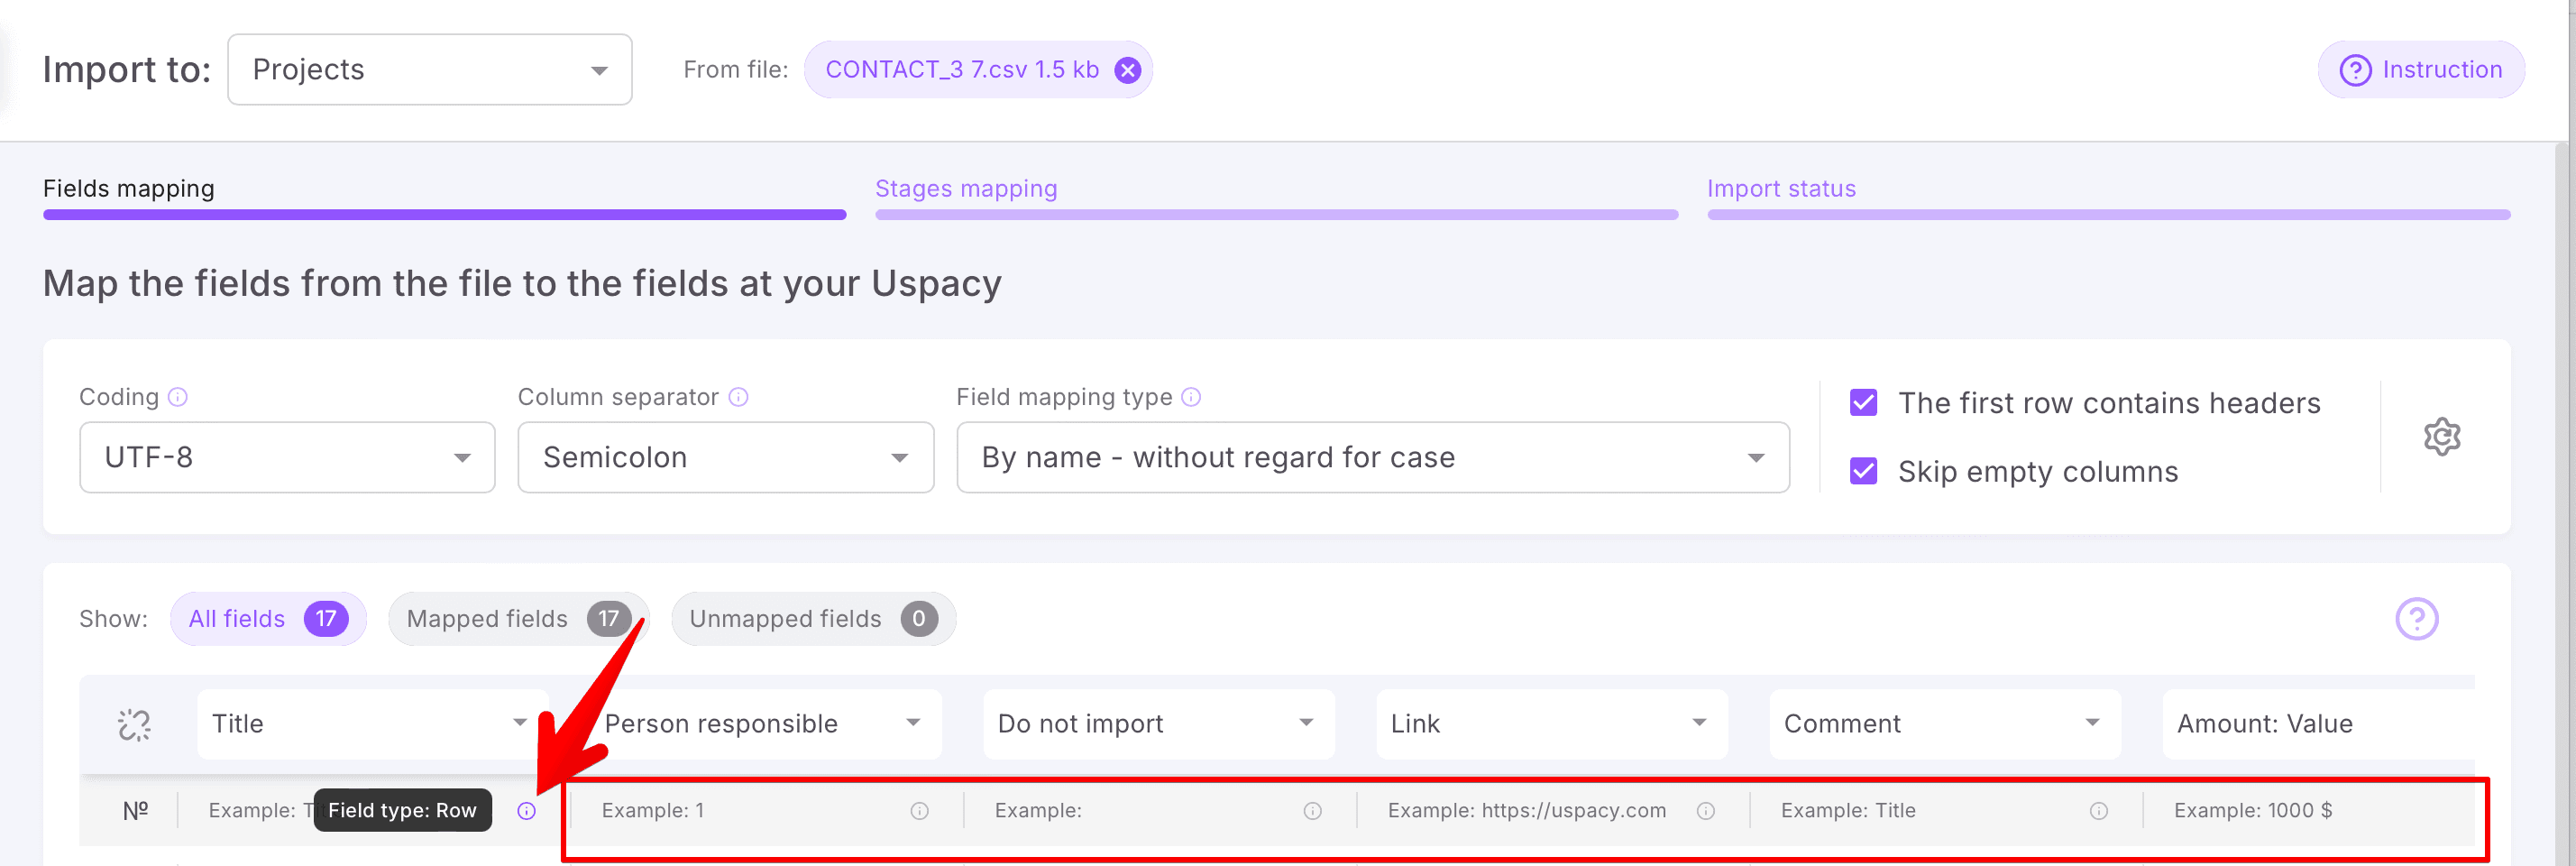Click the info icon next to Coding

tap(179, 397)
